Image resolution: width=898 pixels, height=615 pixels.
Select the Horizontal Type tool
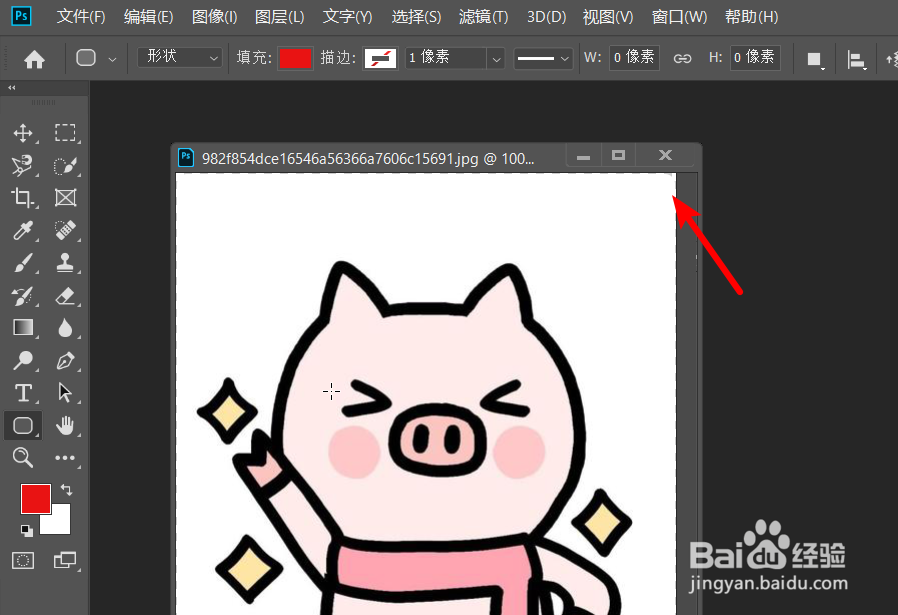(x=23, y=393)
